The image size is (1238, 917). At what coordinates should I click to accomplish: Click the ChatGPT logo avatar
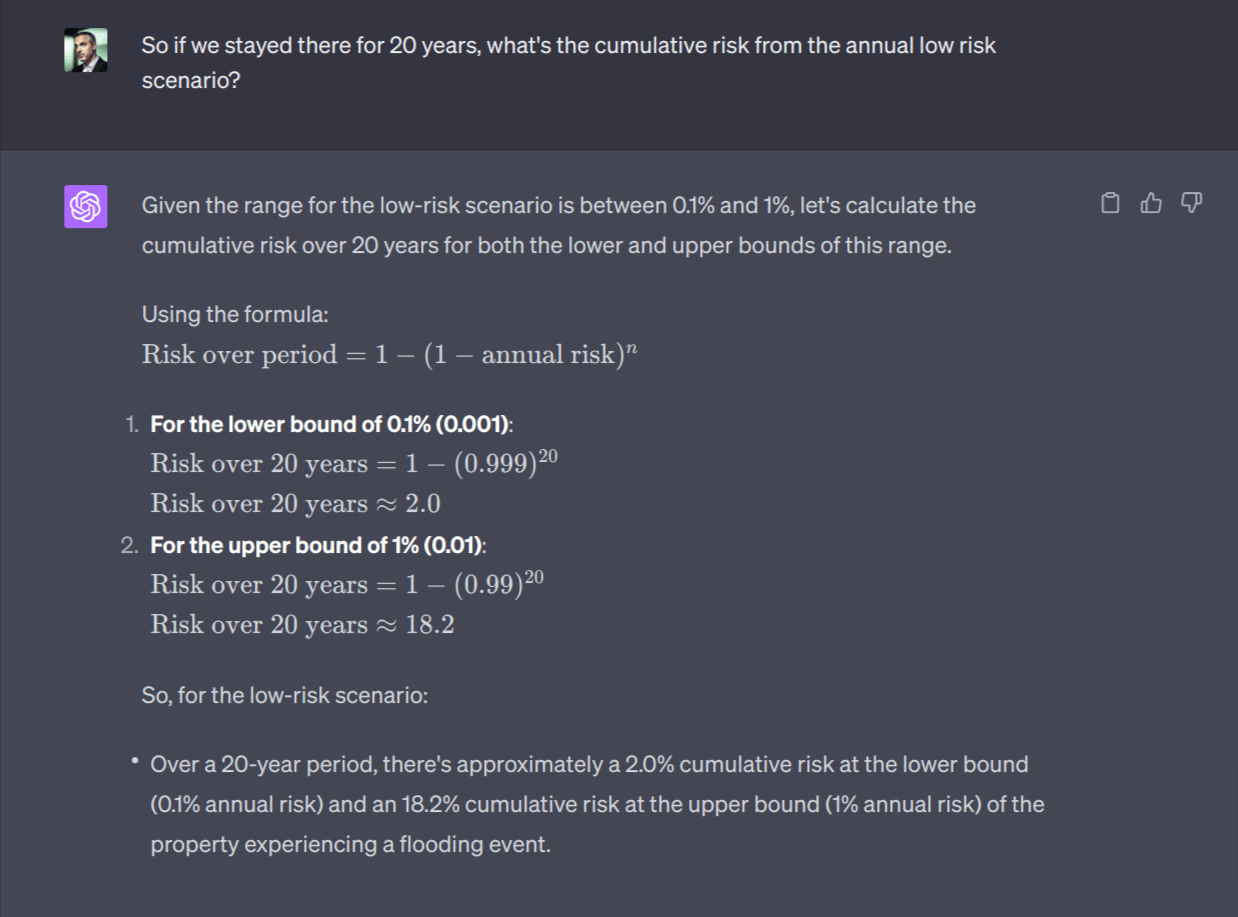tap(86, 207)
